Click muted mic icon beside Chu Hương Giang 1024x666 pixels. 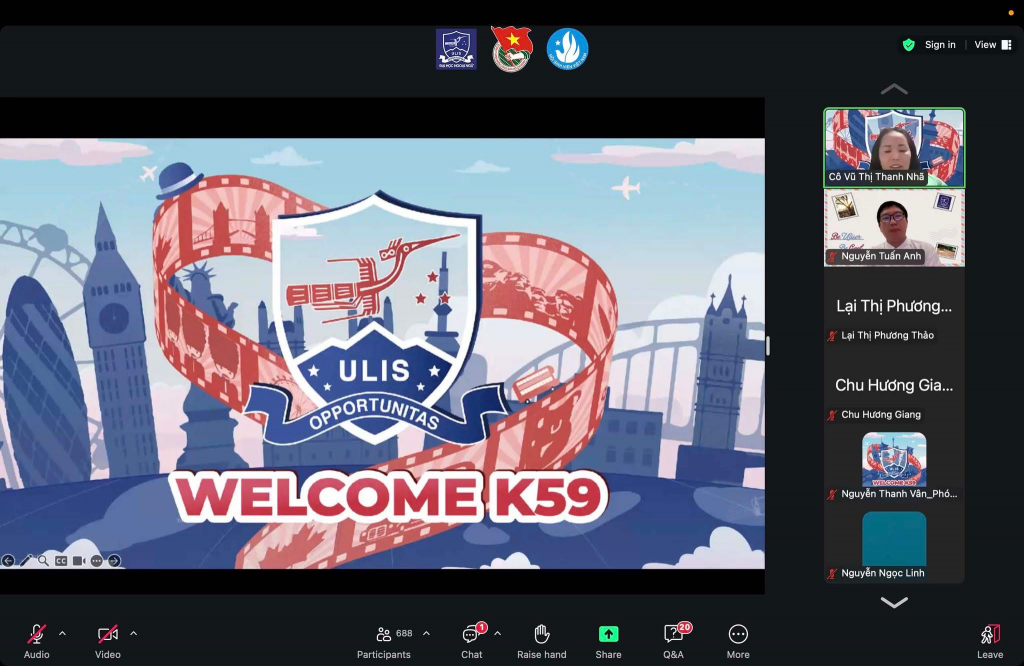(833, 415)
